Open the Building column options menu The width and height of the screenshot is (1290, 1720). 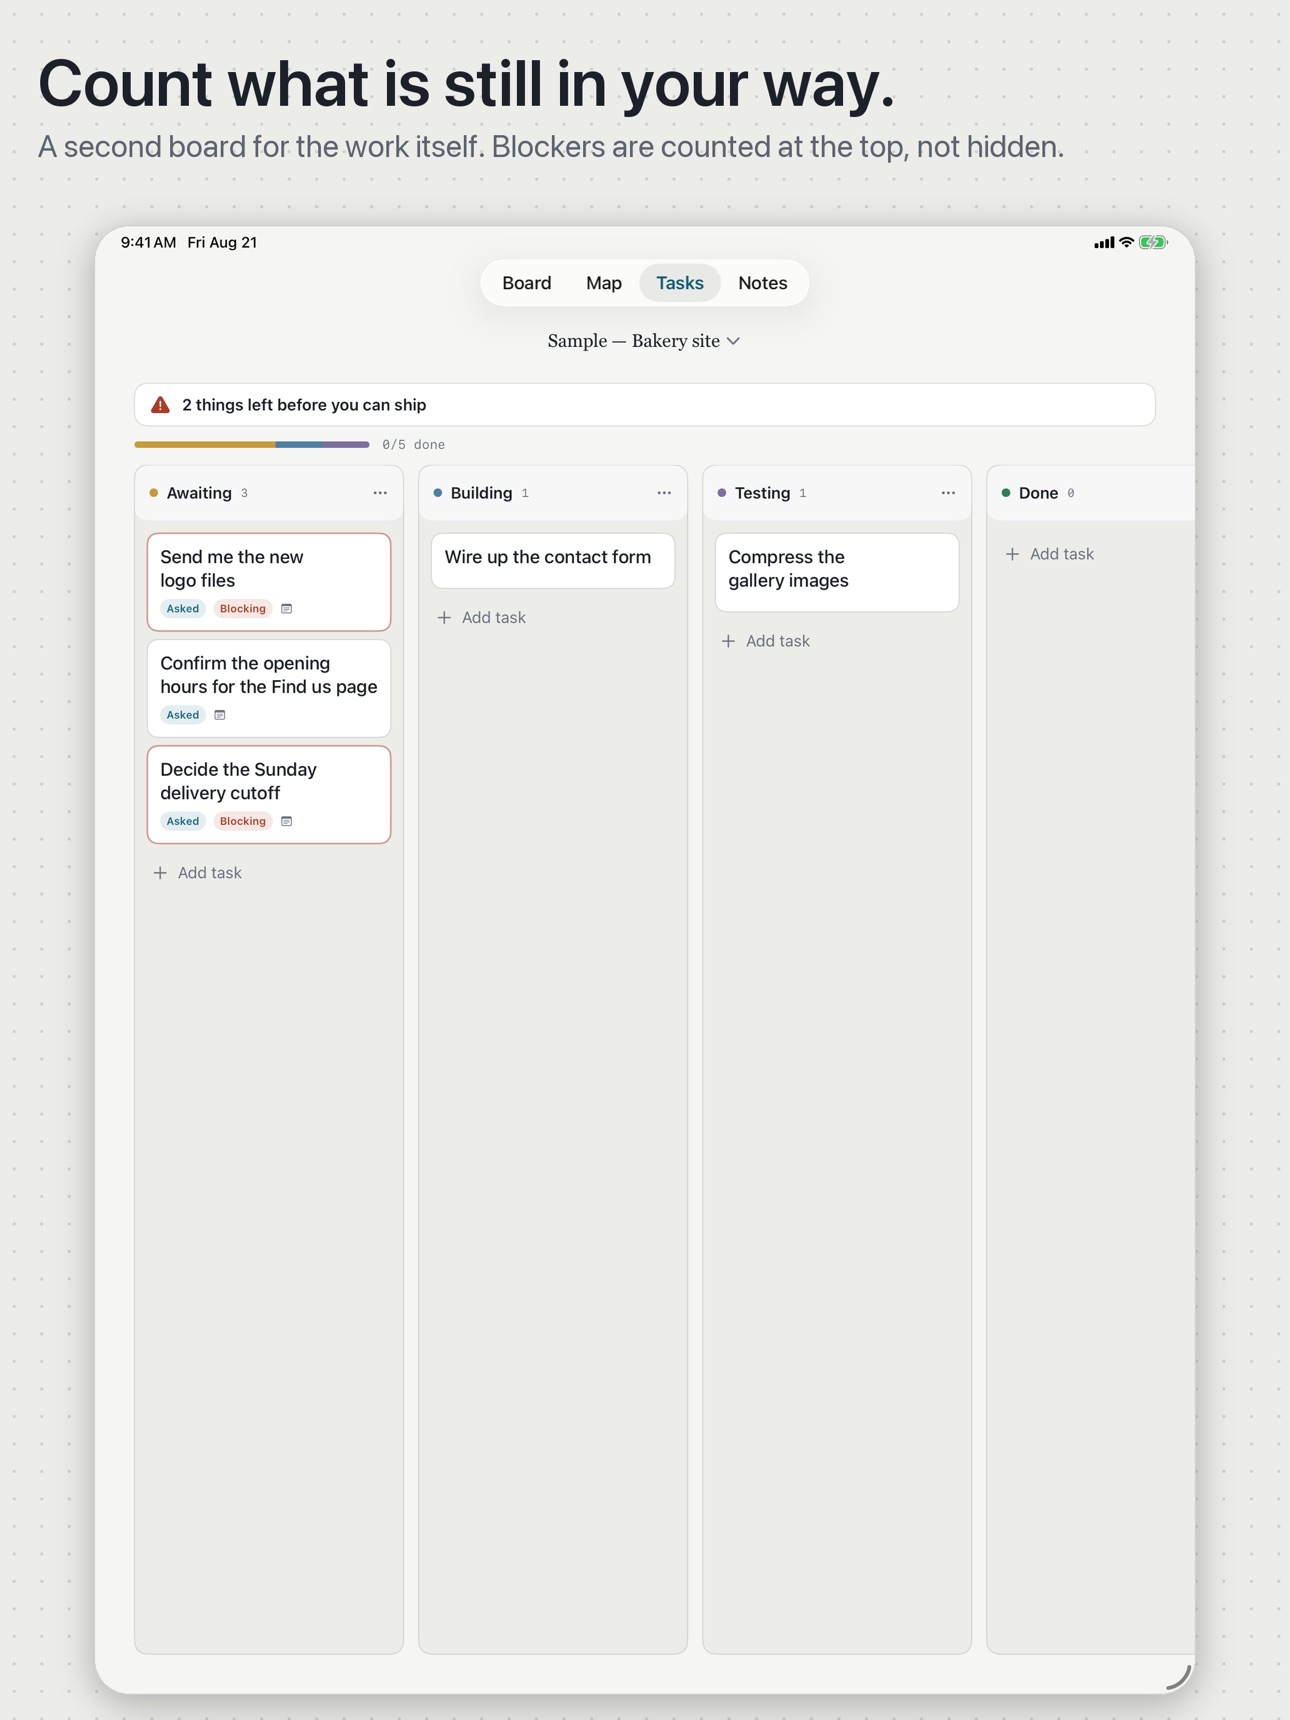coord(664,493)
